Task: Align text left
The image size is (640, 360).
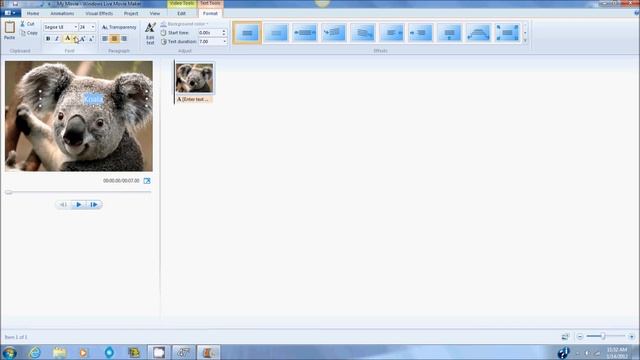Action: click(x=105, y=39)
